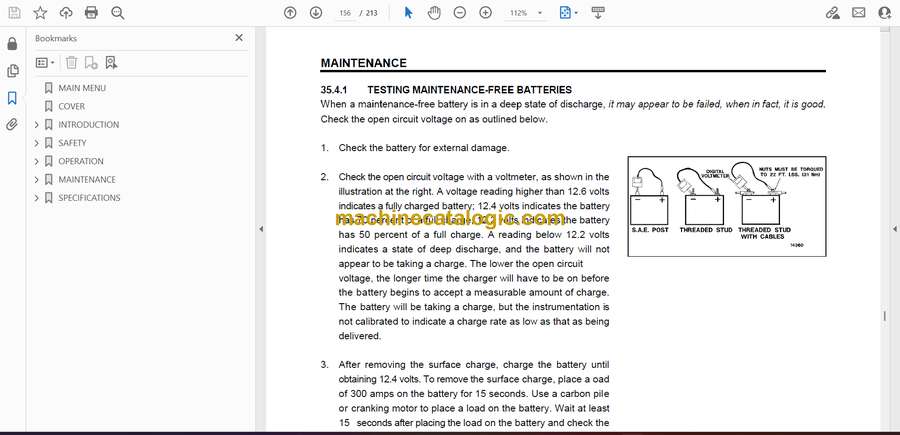Go to the previous page with the up arrow
900x435 pixels.
pyautogui.click(x=290, y=13)
